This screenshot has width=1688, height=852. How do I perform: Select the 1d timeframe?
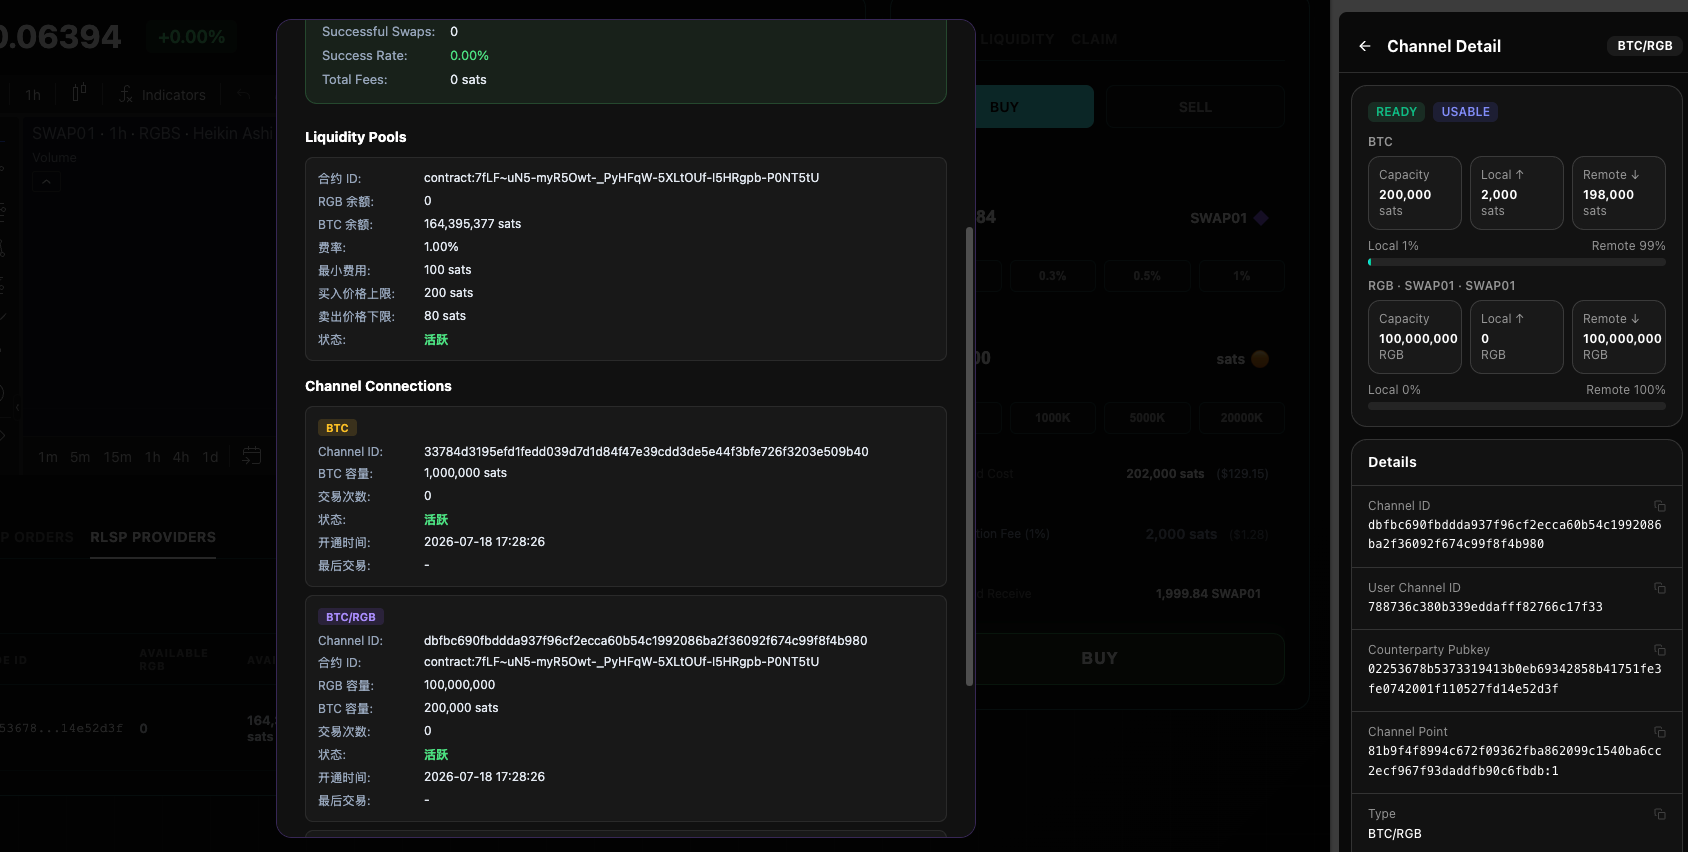[x=210, y=457]
